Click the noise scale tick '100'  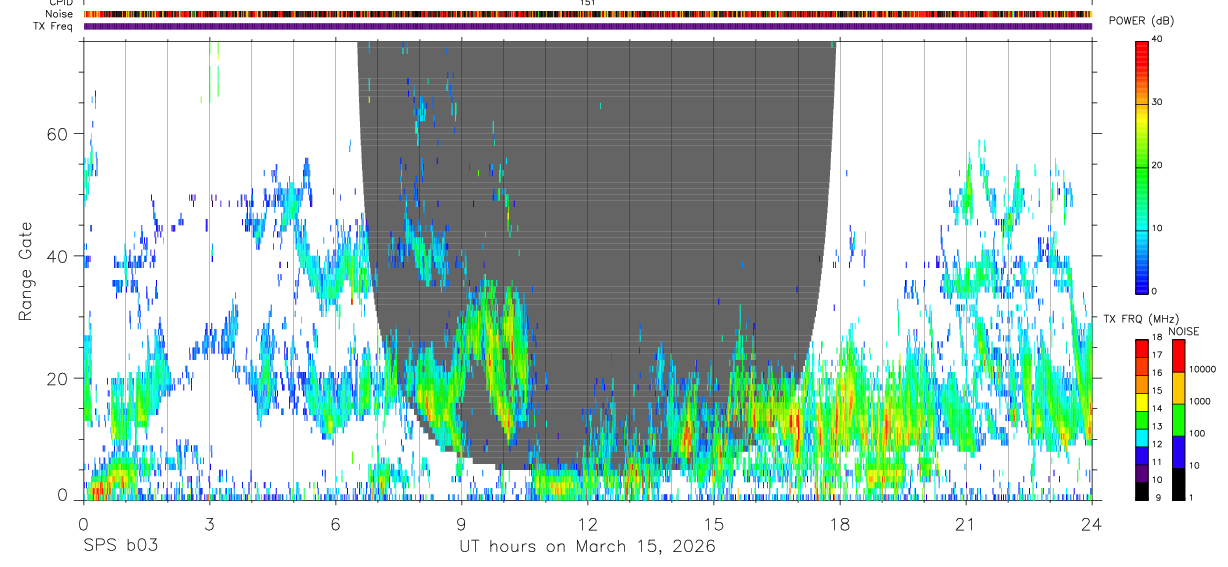tap(1196, 434)
